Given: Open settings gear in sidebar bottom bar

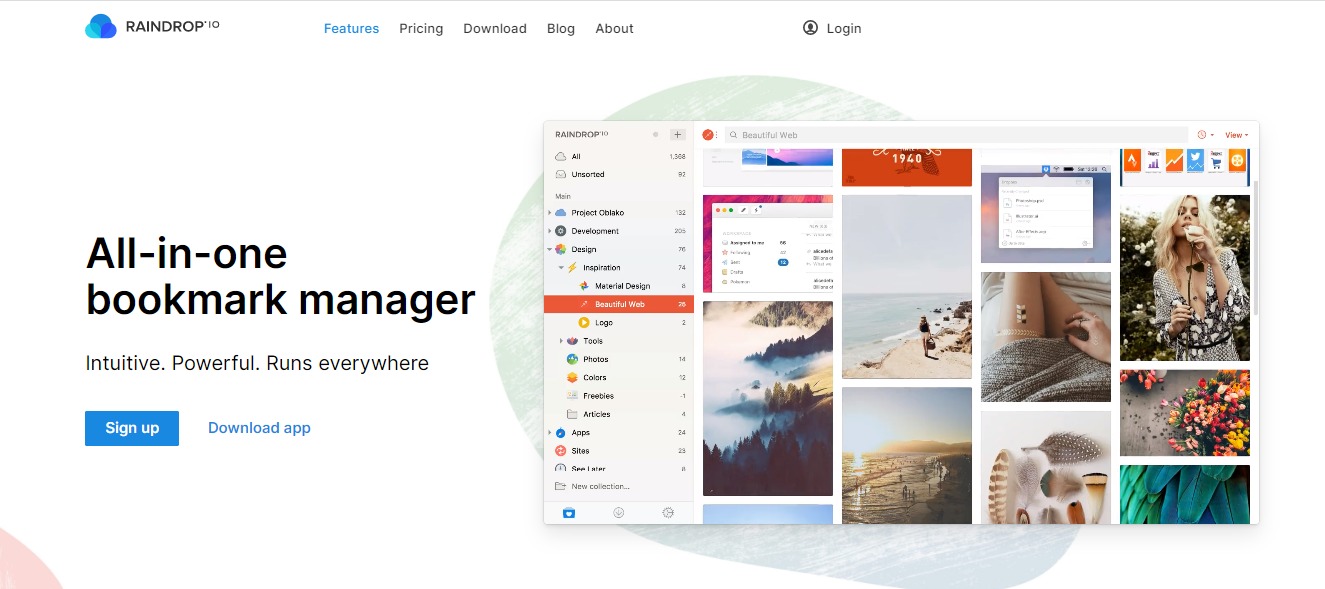Looking at the screenshot, I should (x=668, y=513).
